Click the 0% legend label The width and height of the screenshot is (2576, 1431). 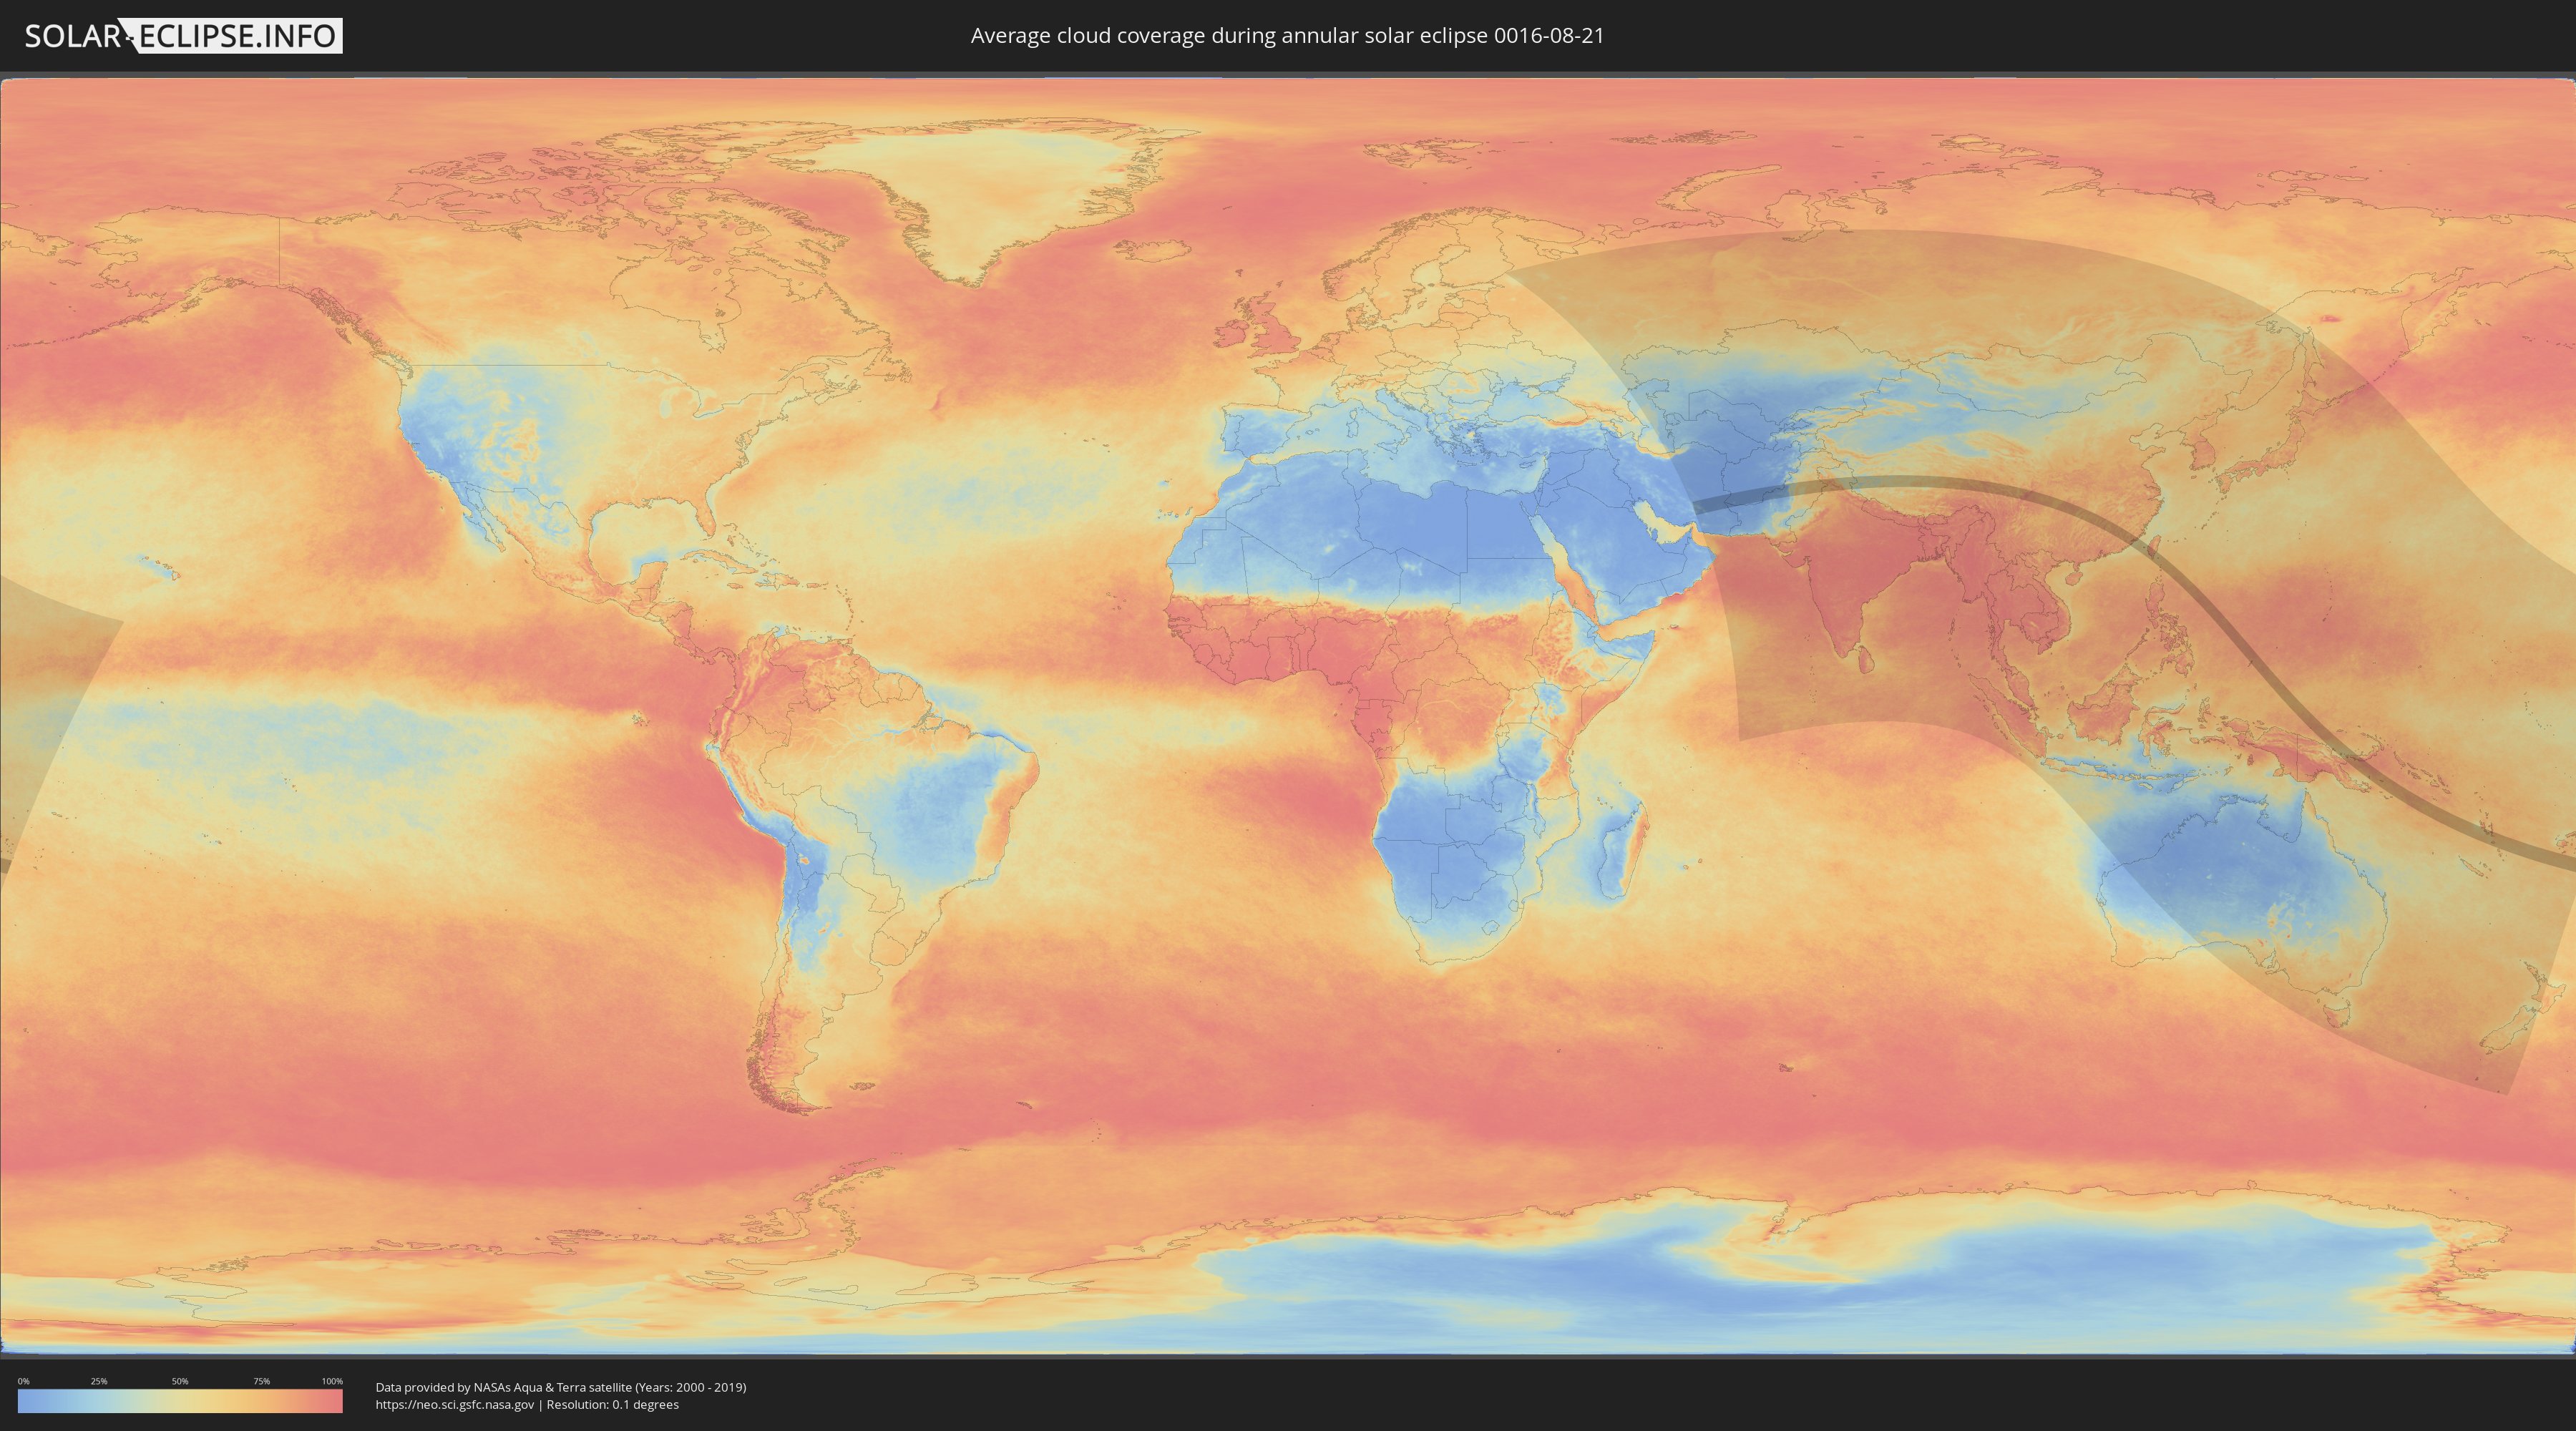pyautogui.click(x=24, y=1381)
